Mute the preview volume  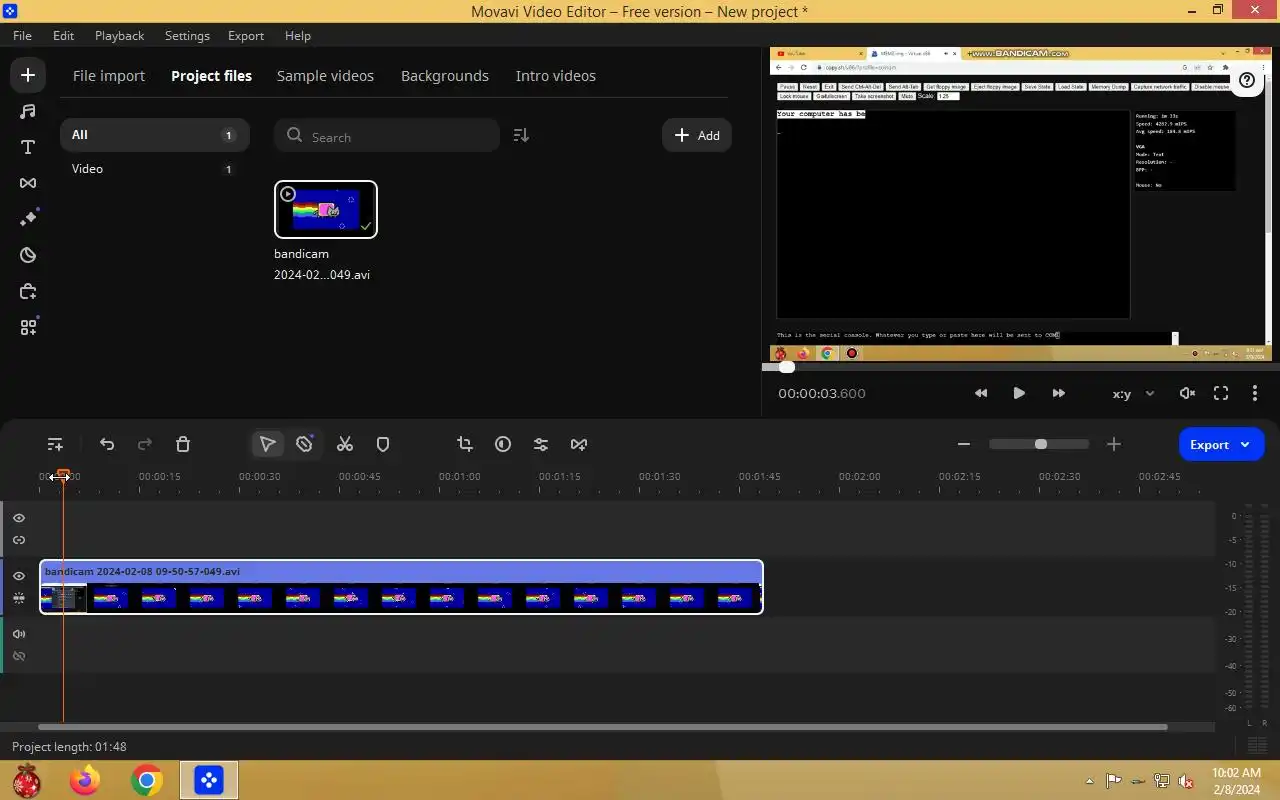click(x=1187, y=393)
